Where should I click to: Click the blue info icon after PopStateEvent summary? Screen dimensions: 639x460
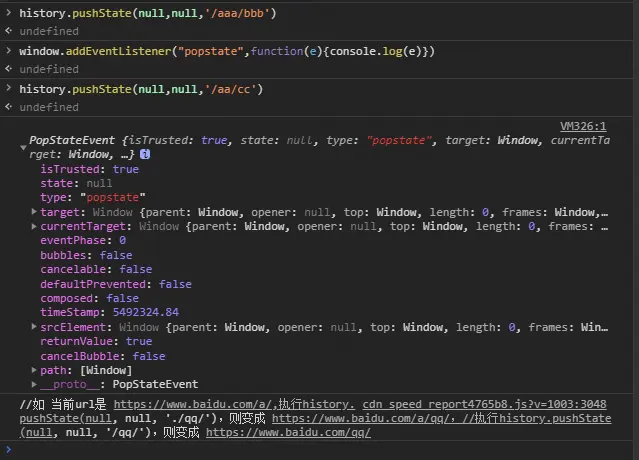click(145, 154)
